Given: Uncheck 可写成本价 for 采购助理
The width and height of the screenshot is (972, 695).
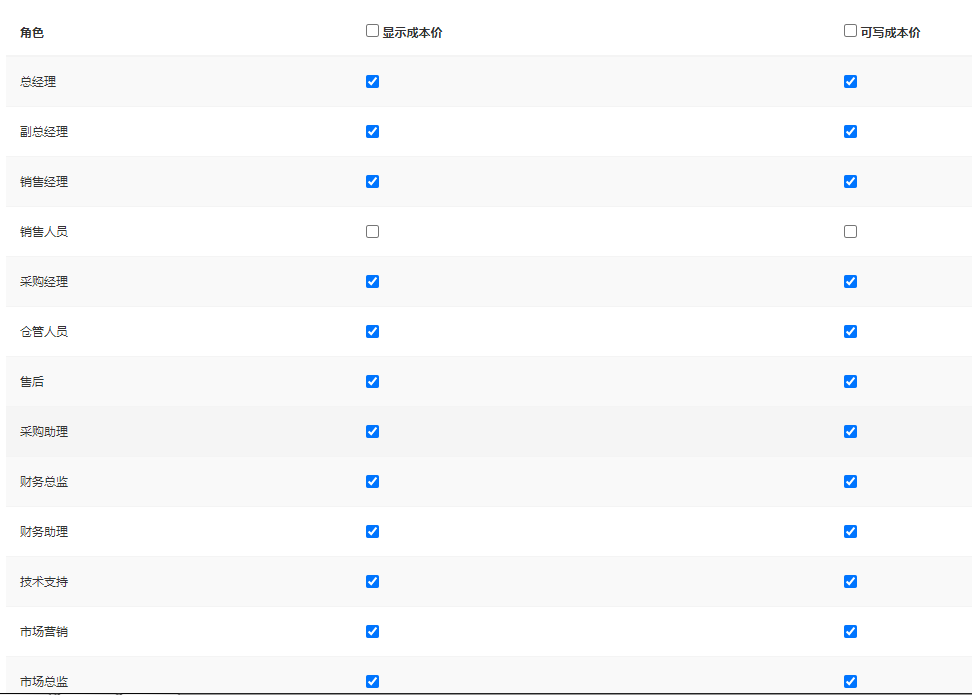Looking at the screenshot, I should (850, 431).
